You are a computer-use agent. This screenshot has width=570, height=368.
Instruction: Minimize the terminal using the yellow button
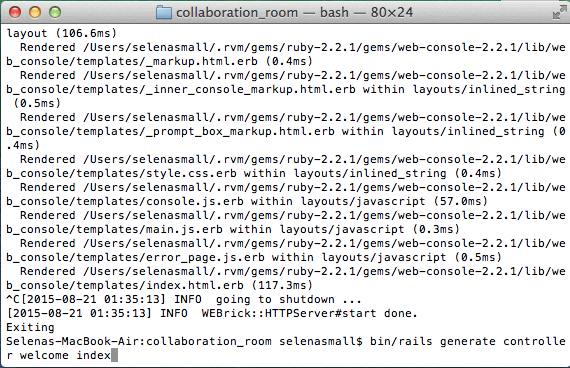(x=35, y=12)
